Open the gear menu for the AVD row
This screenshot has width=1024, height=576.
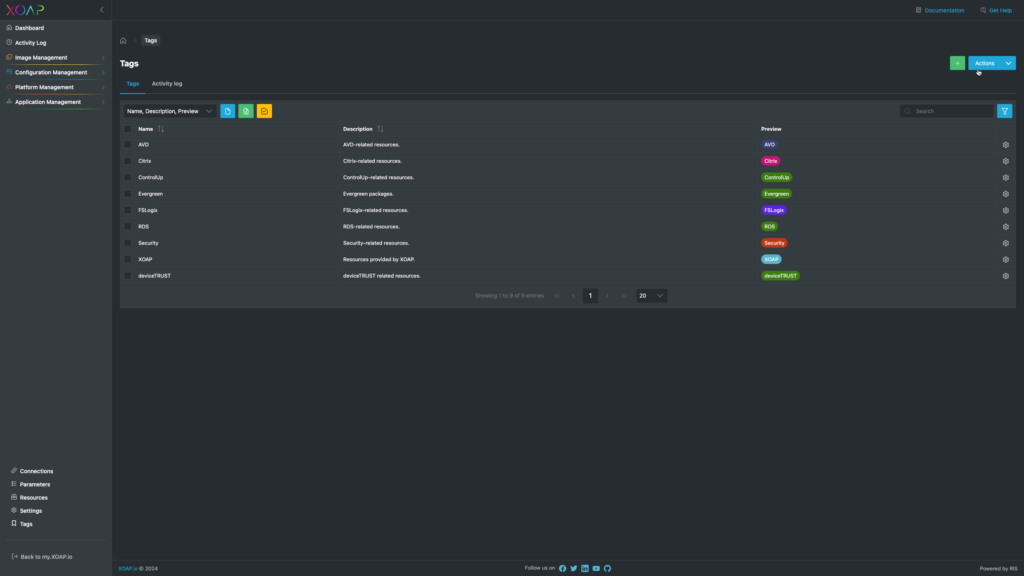coord(1006,145)
